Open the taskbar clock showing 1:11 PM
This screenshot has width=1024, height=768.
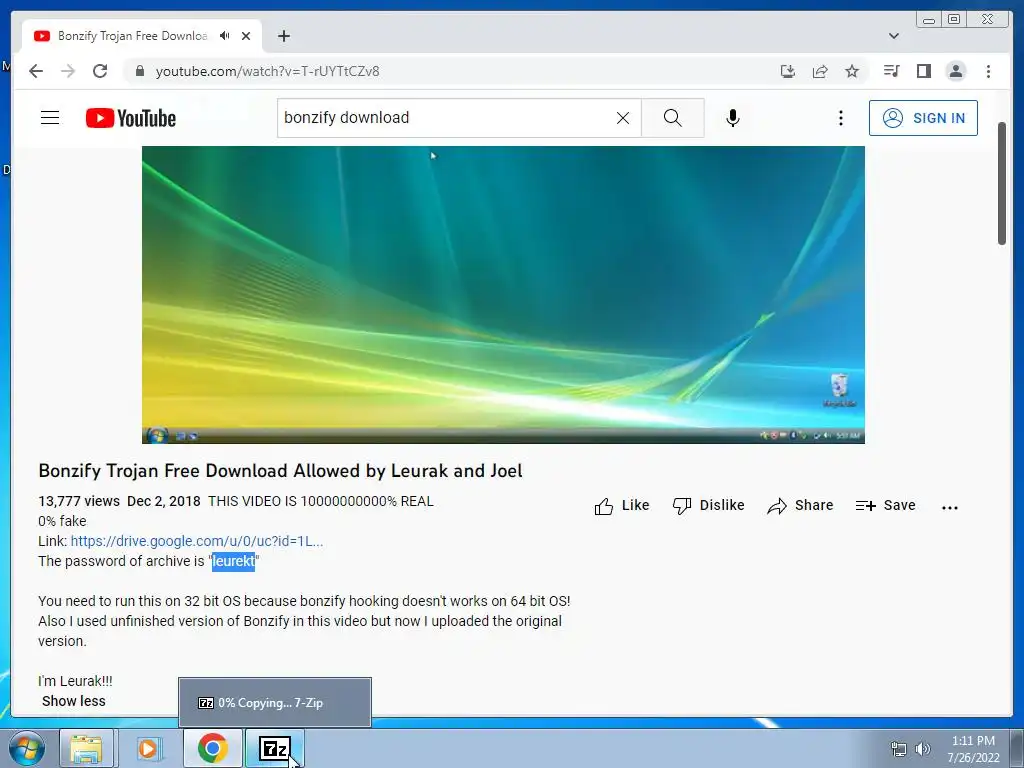pyautogui.click(x=973, y=749)
